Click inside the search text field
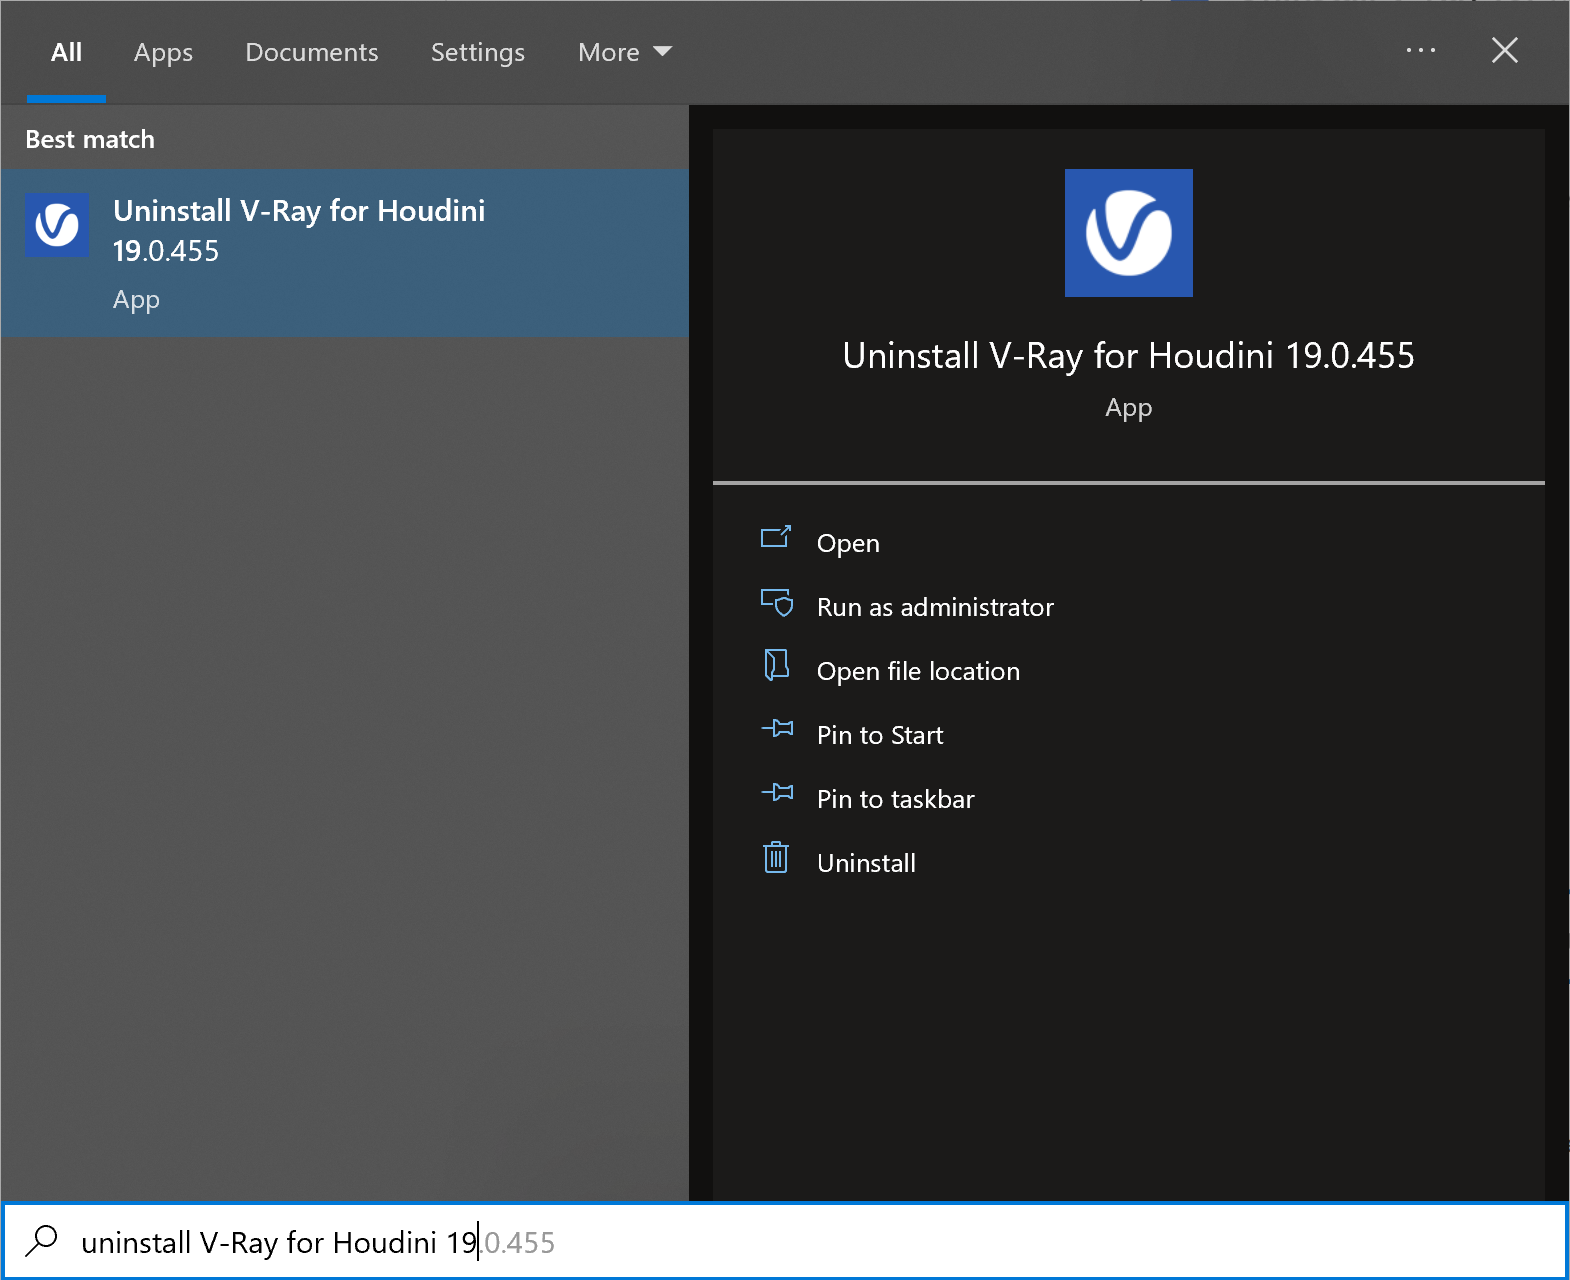 tap(785, 1241)
